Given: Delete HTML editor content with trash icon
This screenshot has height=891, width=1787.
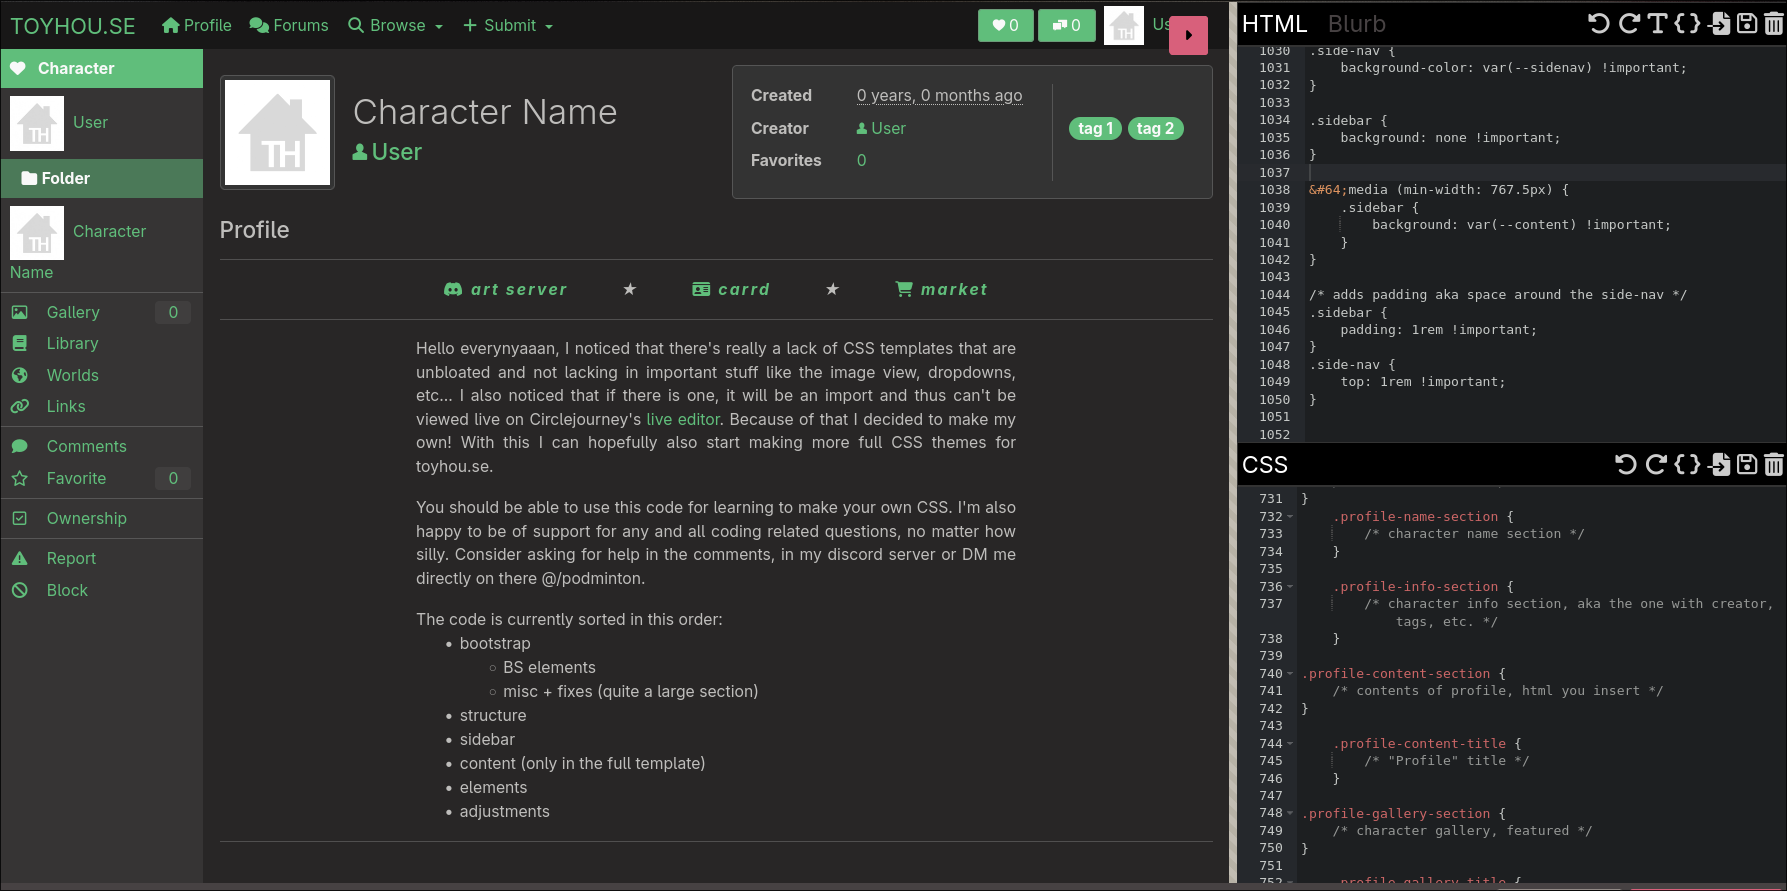Looking at the screenshot, I should pos(1774,24).
